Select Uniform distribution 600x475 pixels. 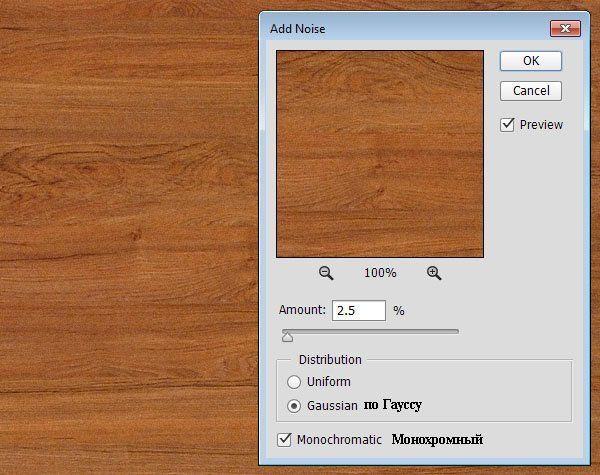click(294, 382)
